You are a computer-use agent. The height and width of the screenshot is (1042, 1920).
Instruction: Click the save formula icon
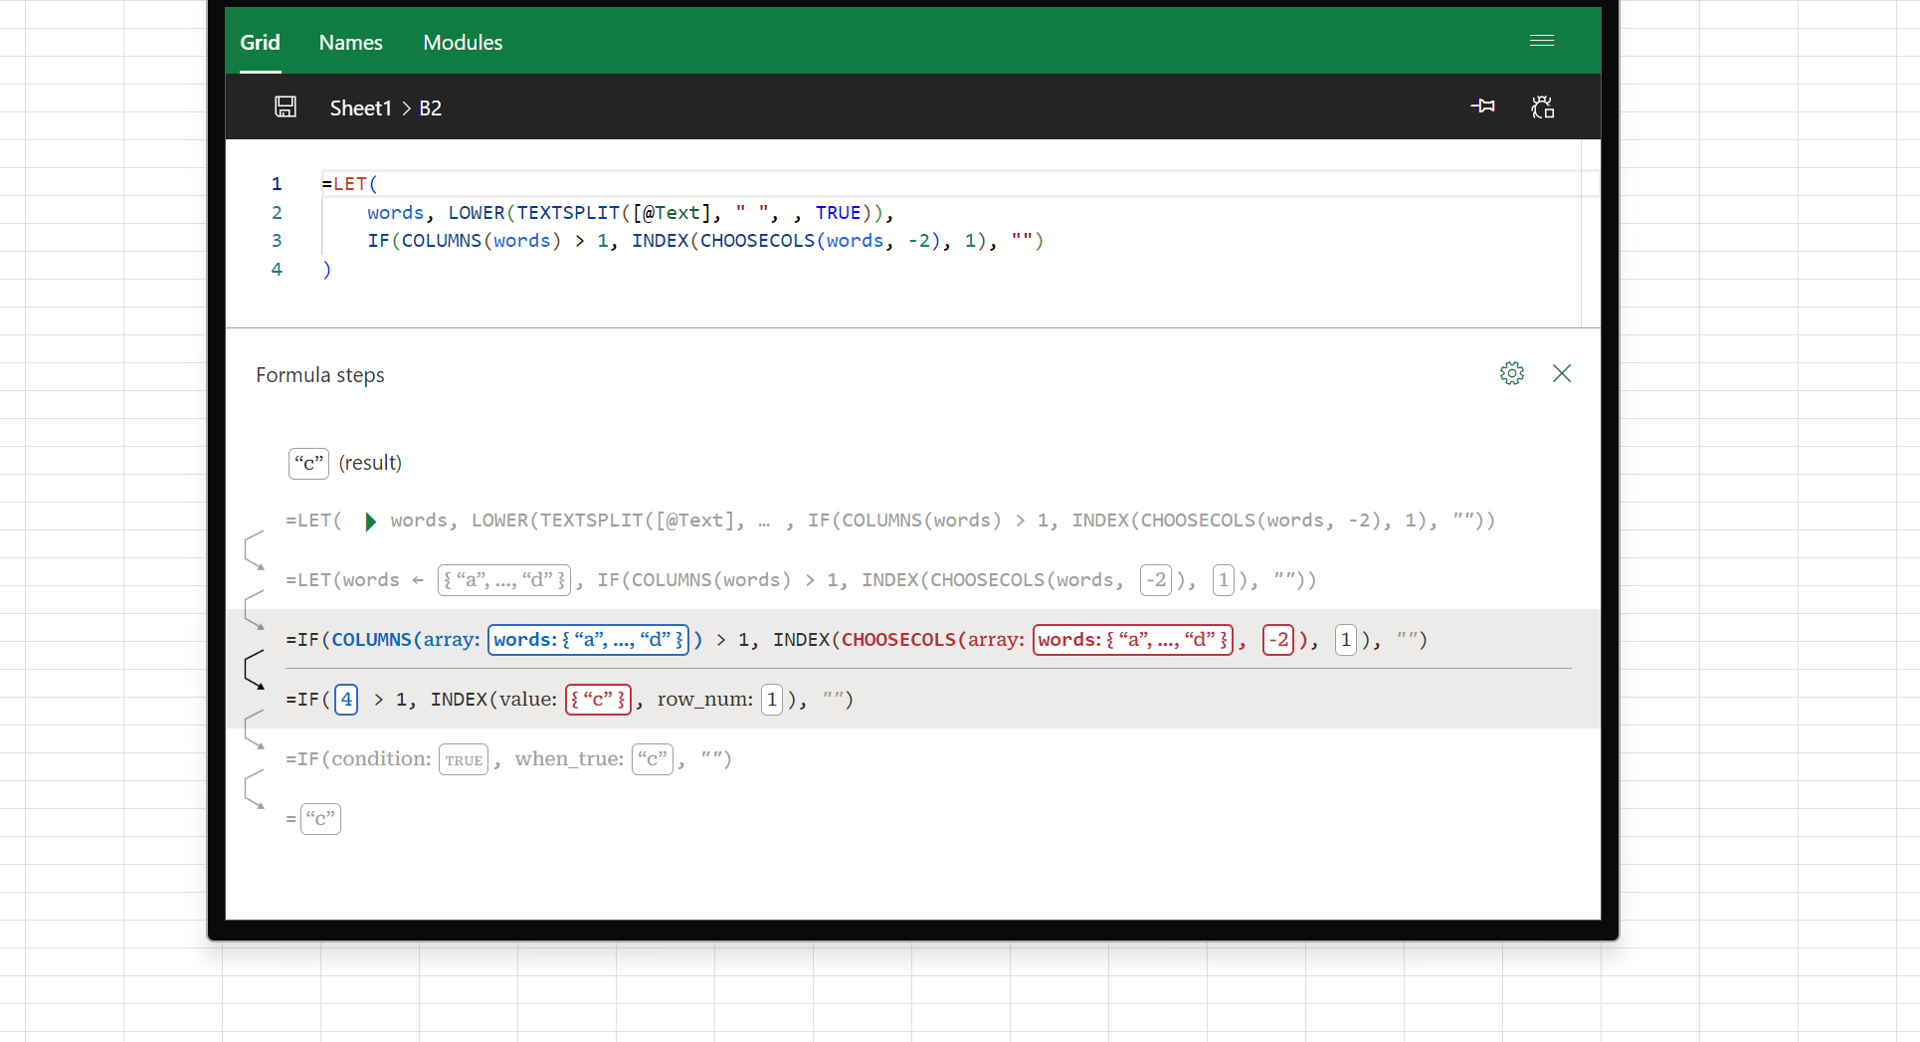pyautogui.click(x=285, y=107)
